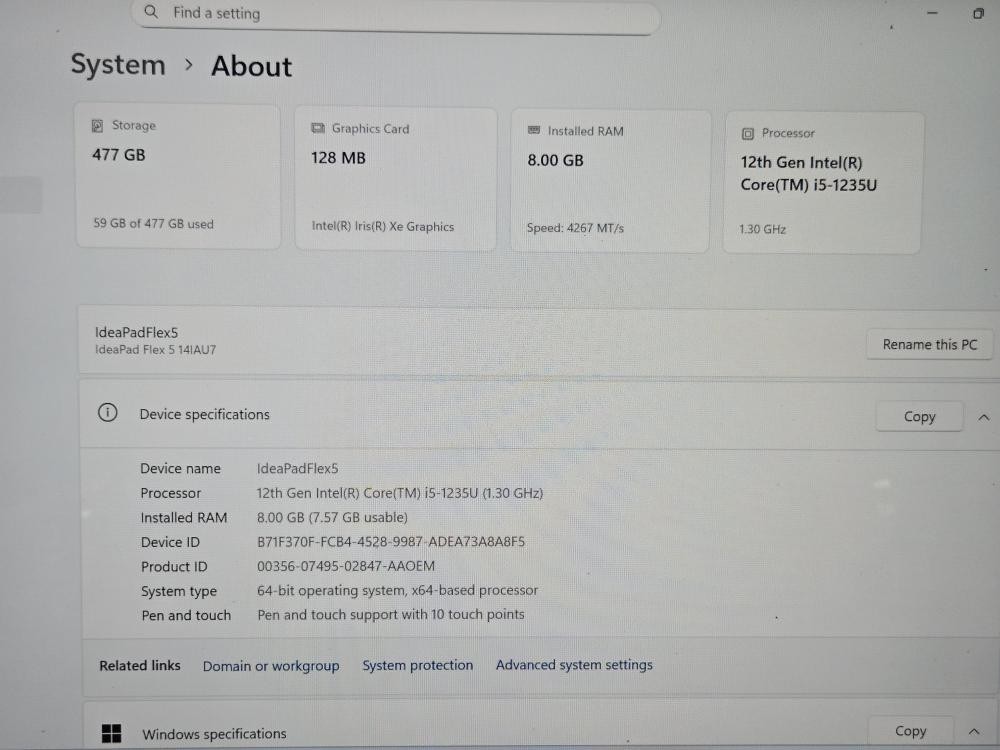Open Domain or workgroup link
The width and height of the screenshot is (1000, 750).
(271, 666)
